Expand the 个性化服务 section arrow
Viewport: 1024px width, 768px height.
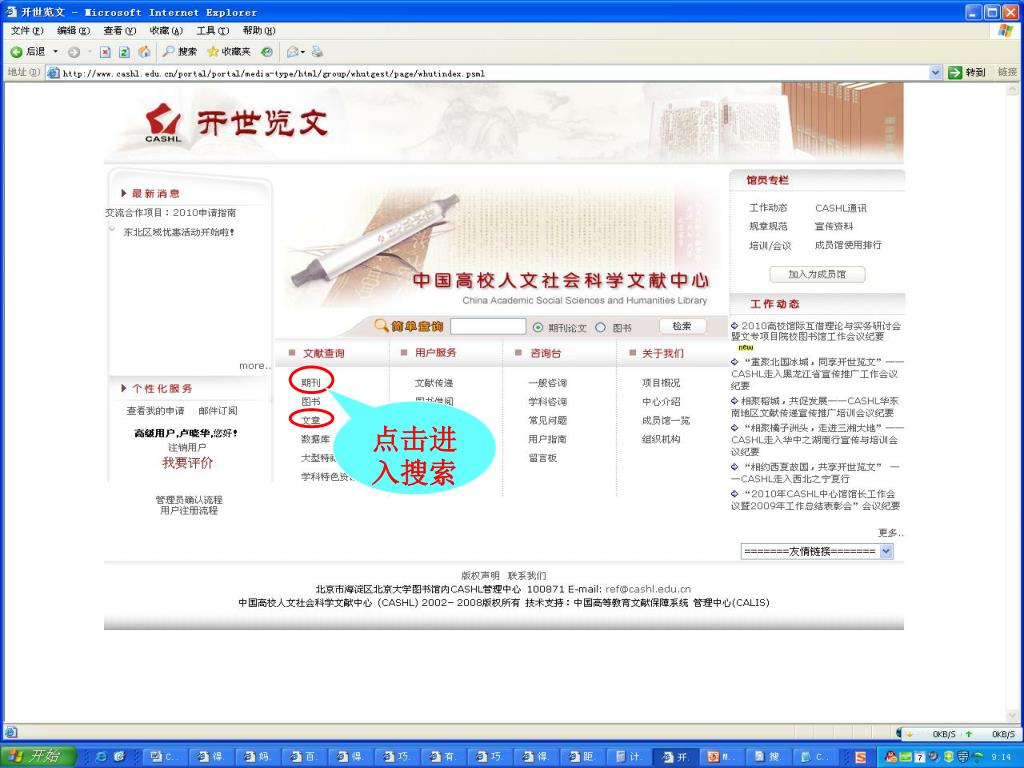pyautogui.click(x=123, y=388)
